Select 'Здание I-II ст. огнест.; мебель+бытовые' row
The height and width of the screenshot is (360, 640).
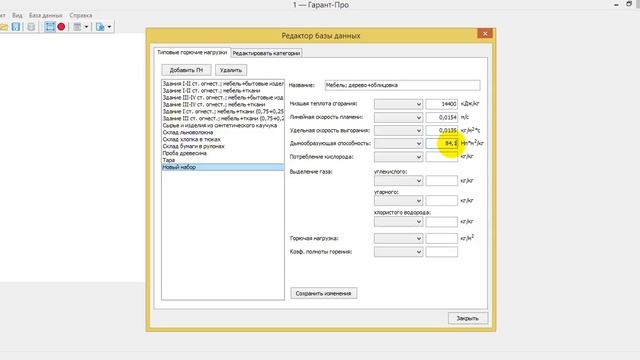[x=223, y=84]
